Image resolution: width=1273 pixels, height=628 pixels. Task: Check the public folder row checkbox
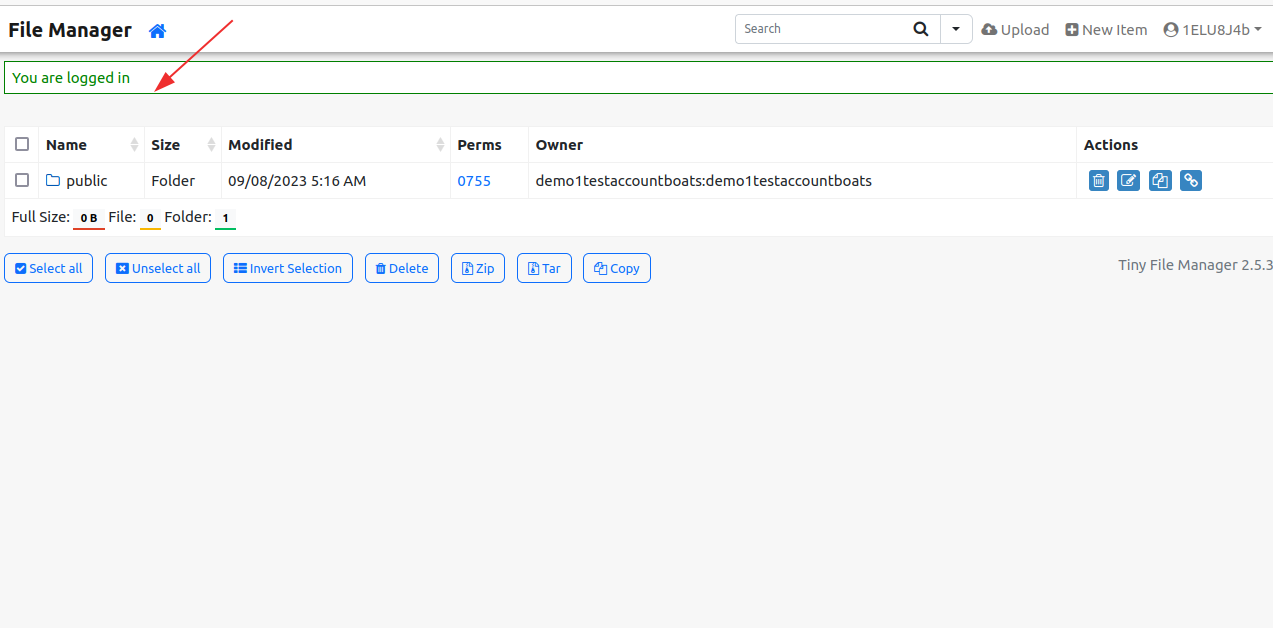click(22, 180)
